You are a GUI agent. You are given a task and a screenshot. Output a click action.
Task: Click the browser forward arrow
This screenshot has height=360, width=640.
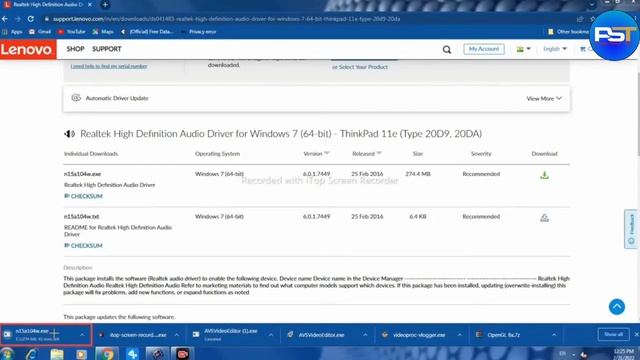(18, 19)
